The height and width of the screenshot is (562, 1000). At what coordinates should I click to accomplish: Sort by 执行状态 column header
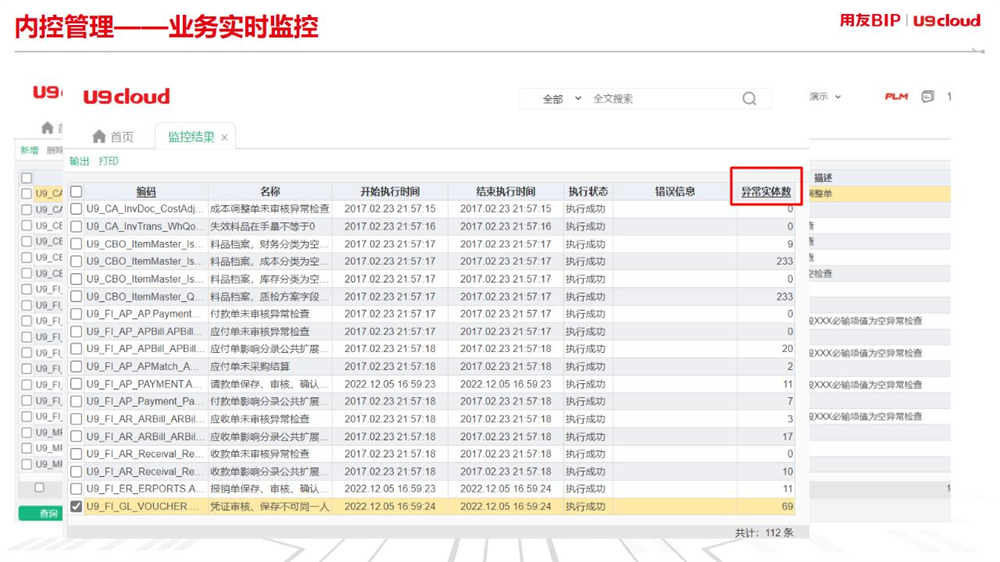tap(588, 191)
